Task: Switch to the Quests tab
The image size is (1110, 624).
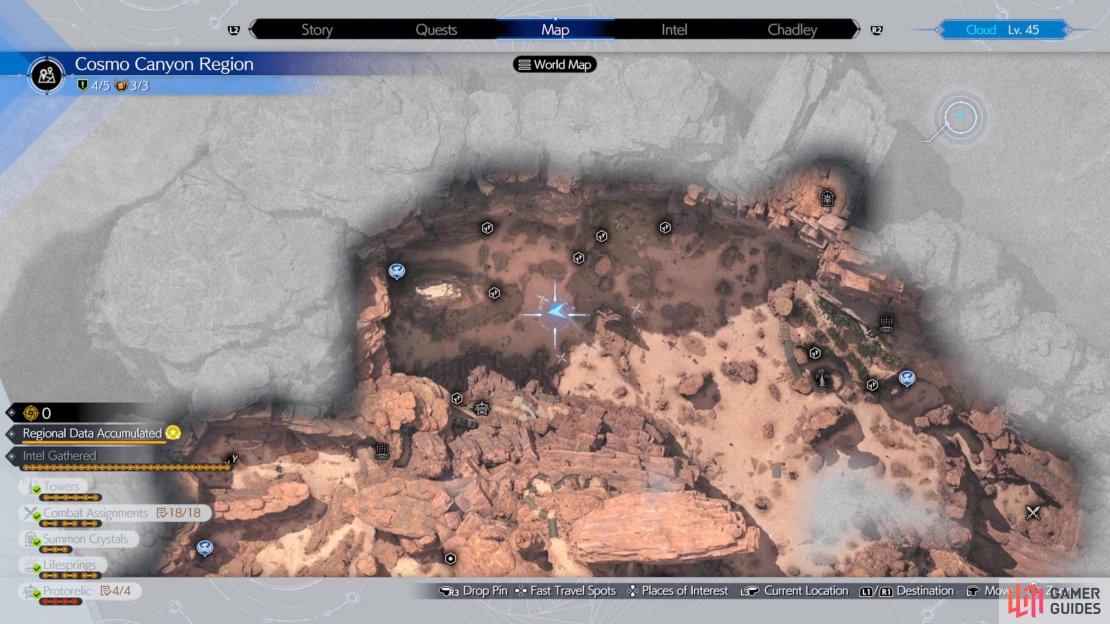Action: coord(436,30)
